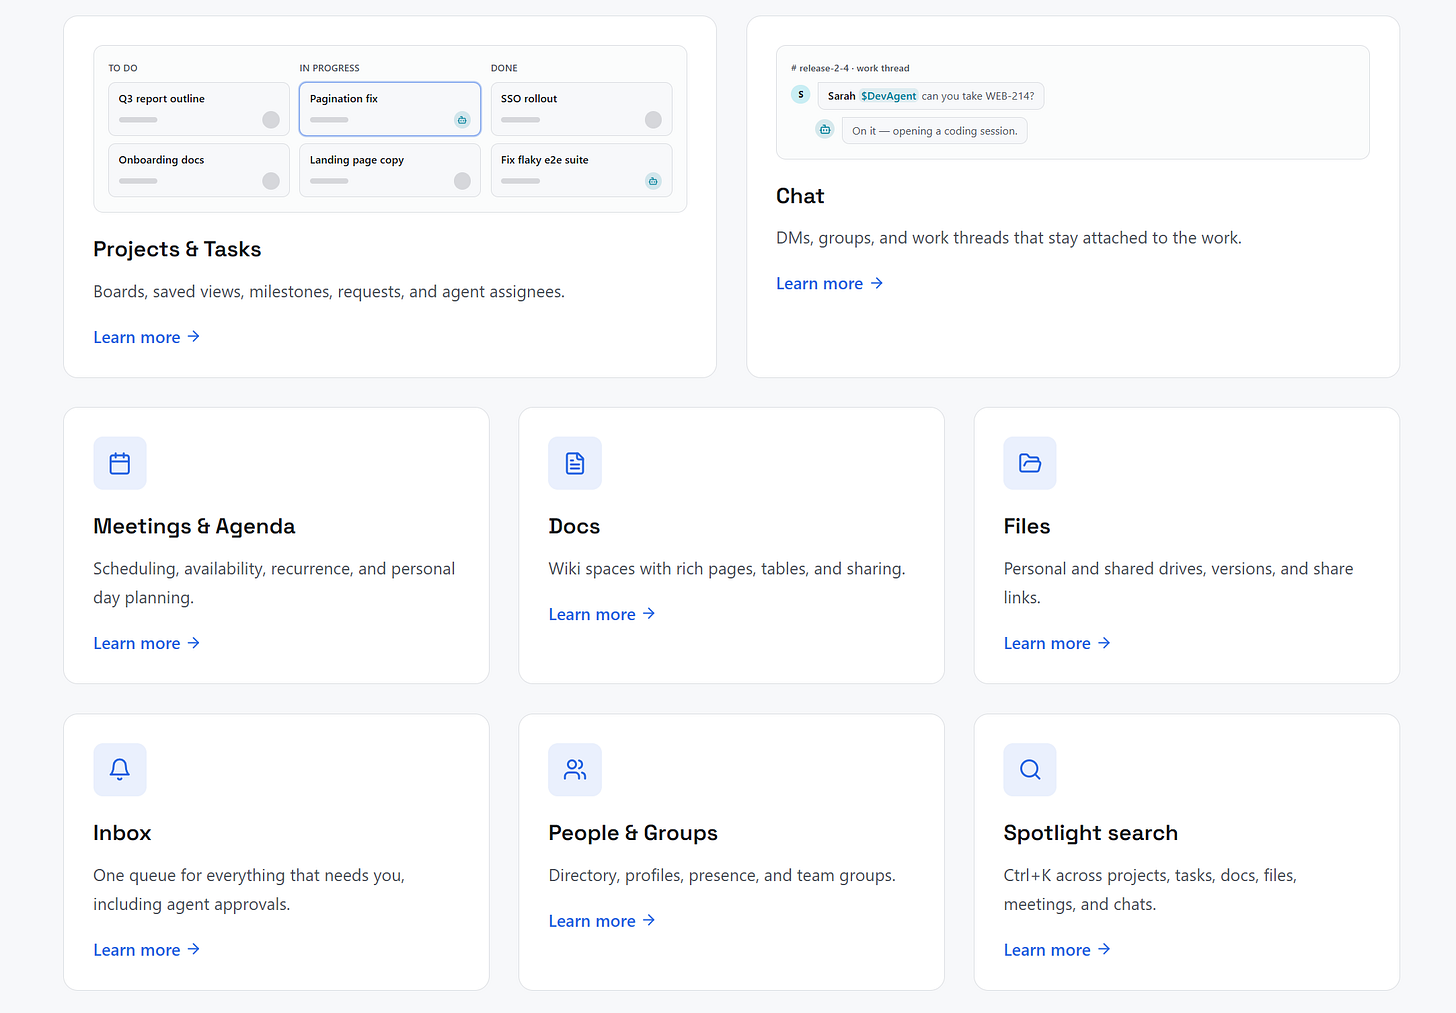Select the Onboarding docs task card
This screenshot has width=1456, height=1013.
[199, 170]
